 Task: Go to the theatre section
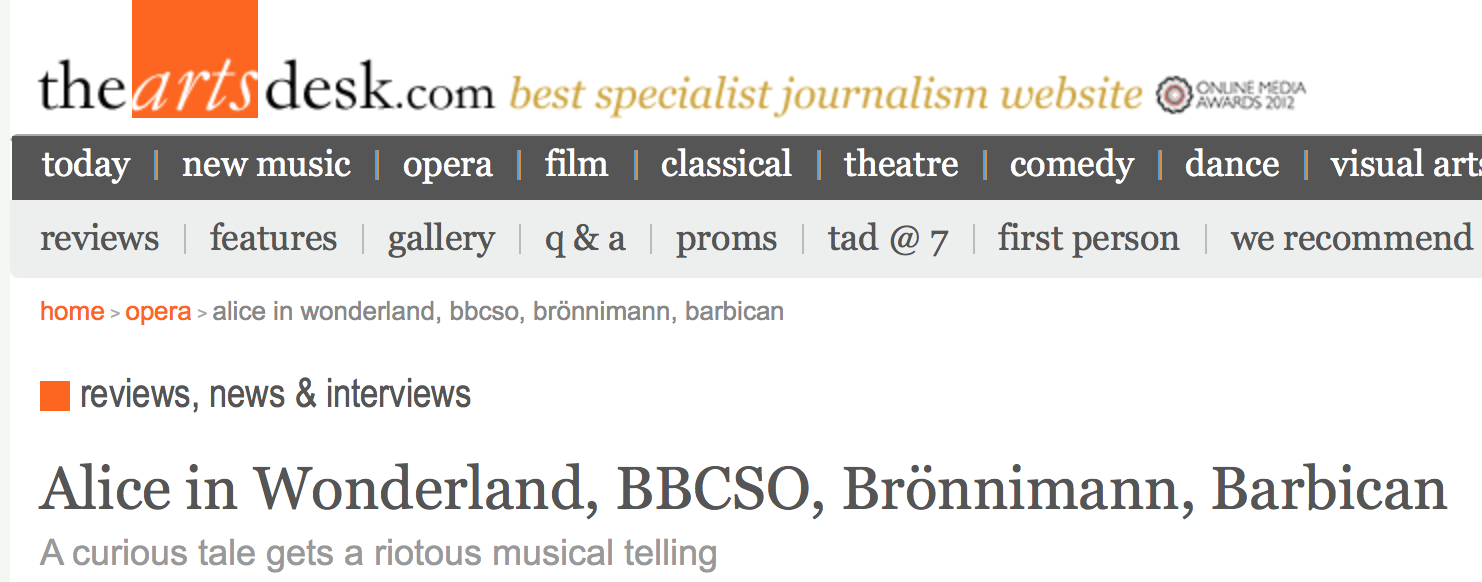click(901, 164)
